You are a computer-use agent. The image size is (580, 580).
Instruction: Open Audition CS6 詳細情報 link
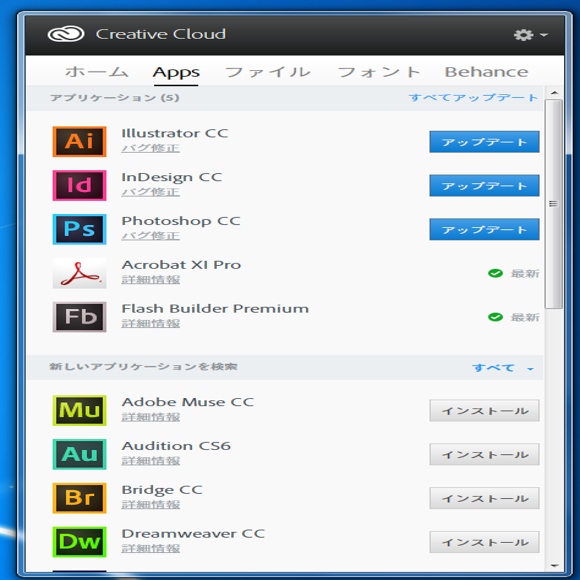pyautogui.click(x=151, y=461)
